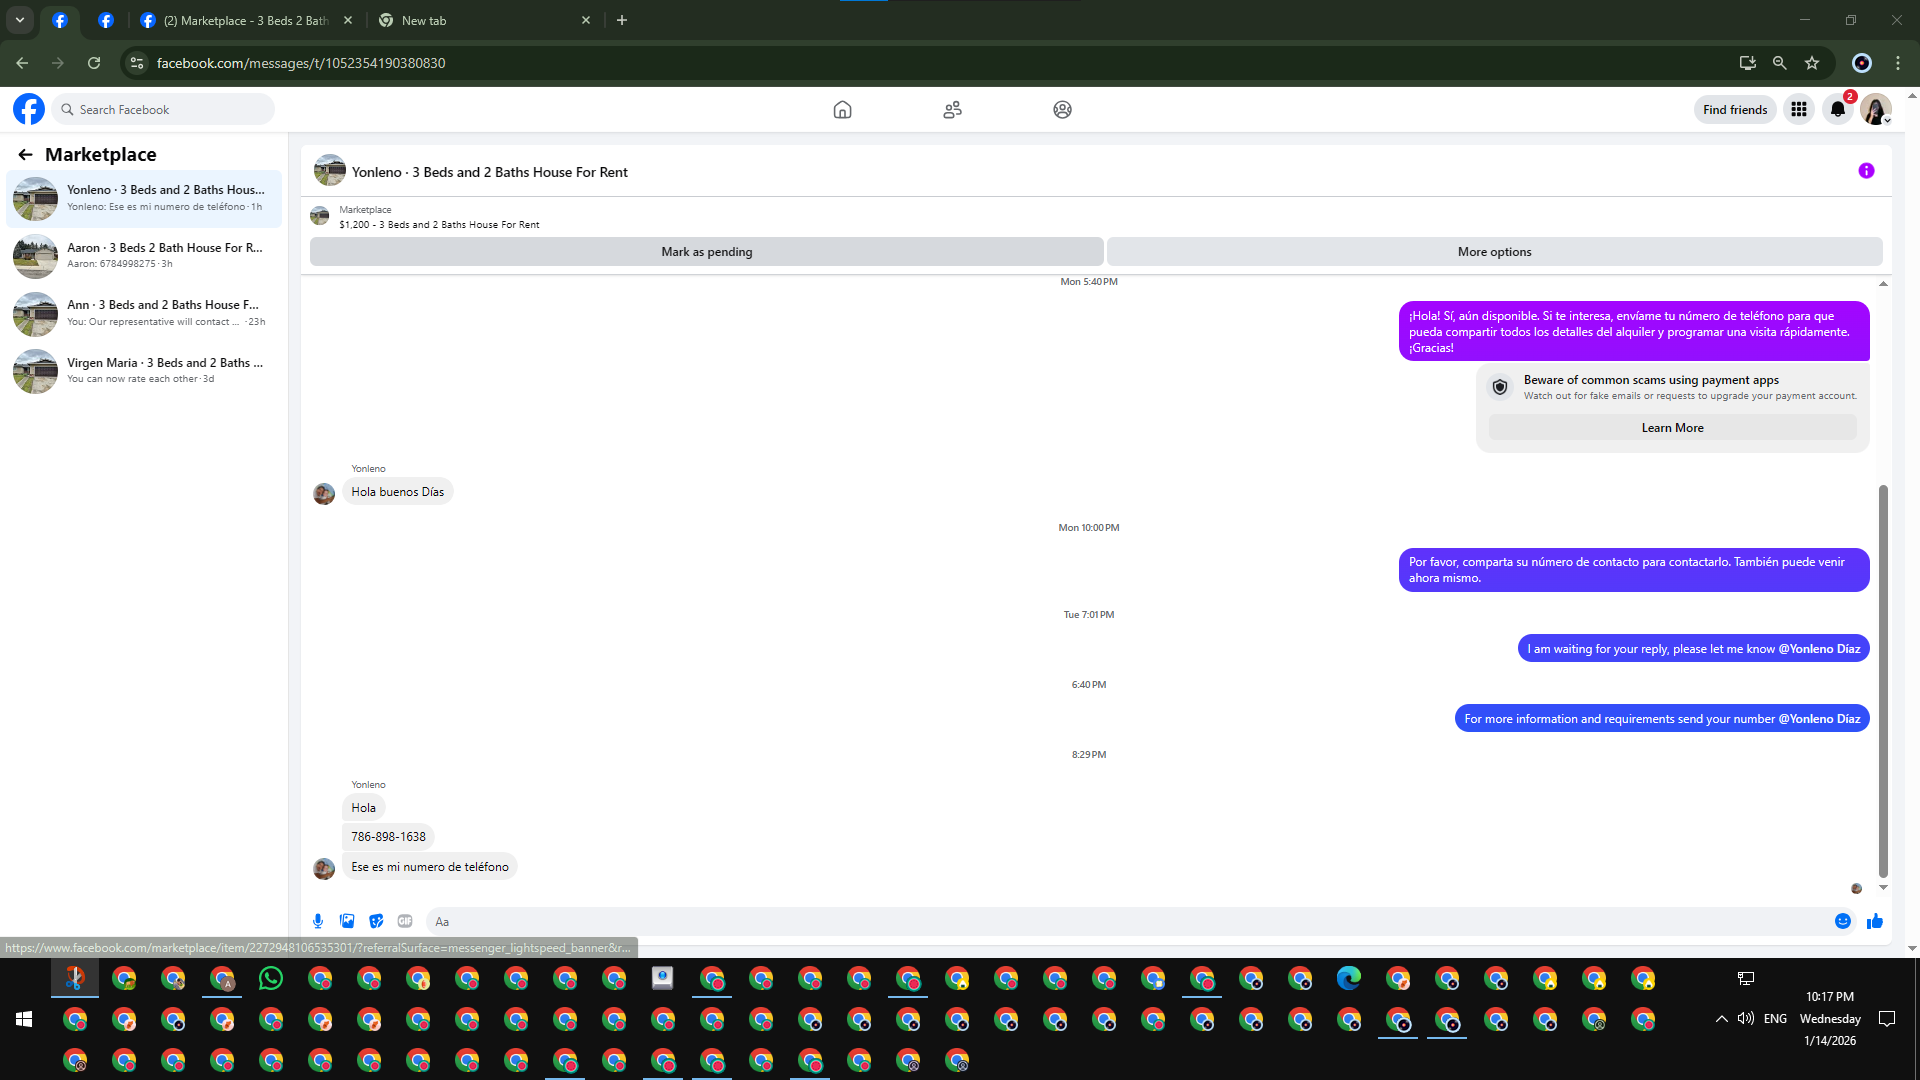Expand the More options button

tap(1494, 252)
